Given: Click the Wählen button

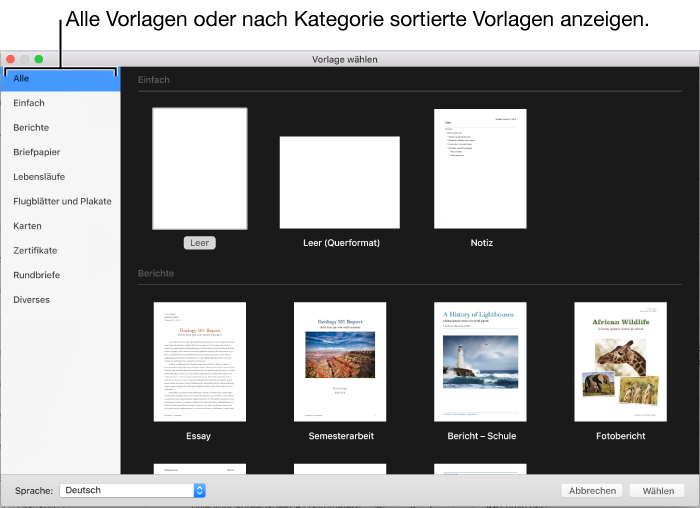Looking at the screenshot, I should click(657, 491).
